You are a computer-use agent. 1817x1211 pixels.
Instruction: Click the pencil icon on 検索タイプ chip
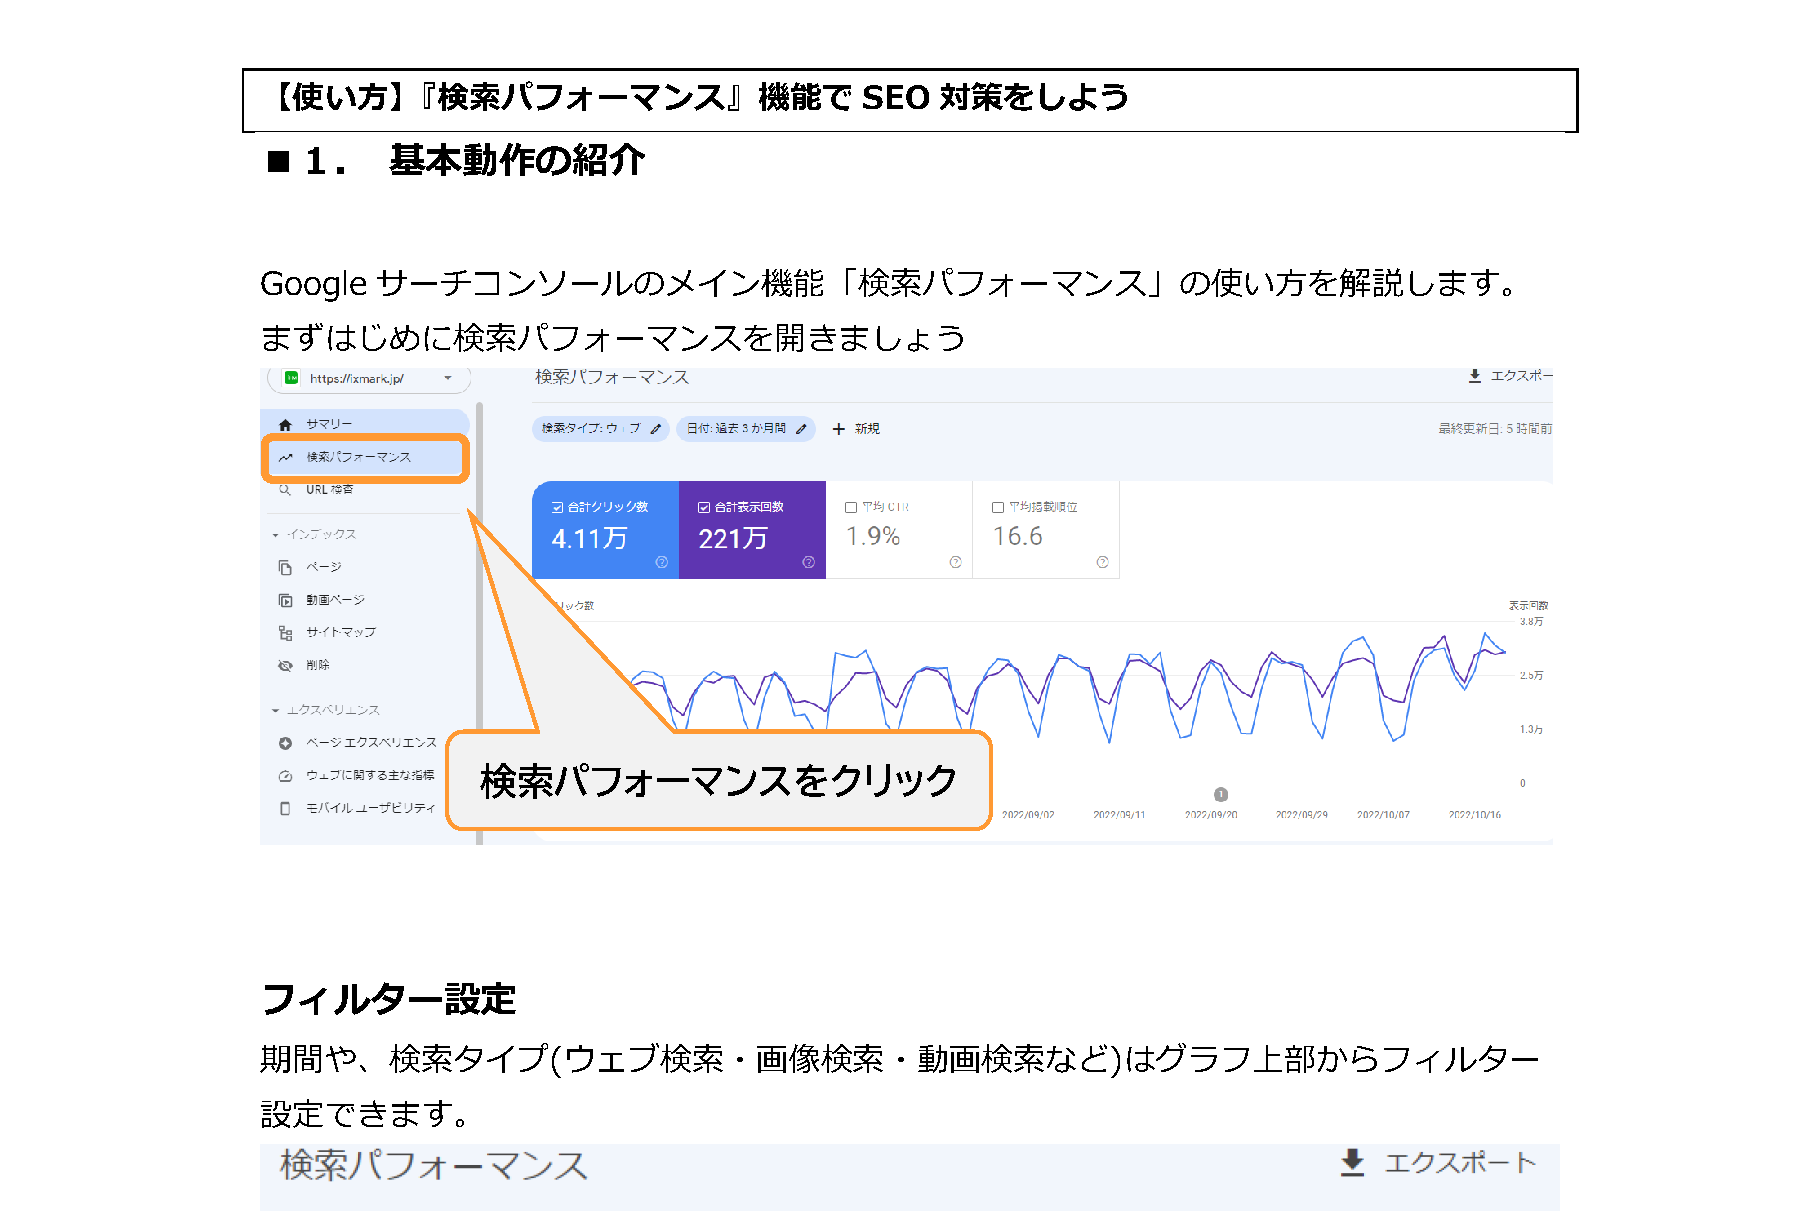pos(655,429)
